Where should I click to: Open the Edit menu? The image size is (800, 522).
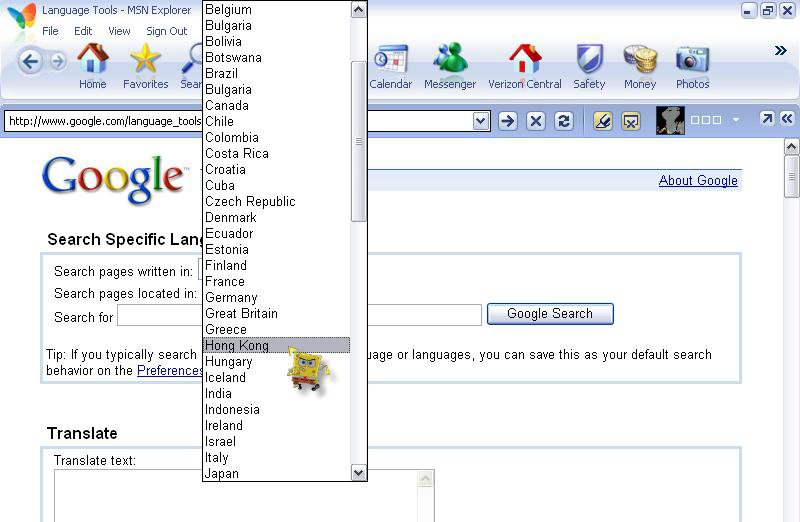(x=83, y=31)
